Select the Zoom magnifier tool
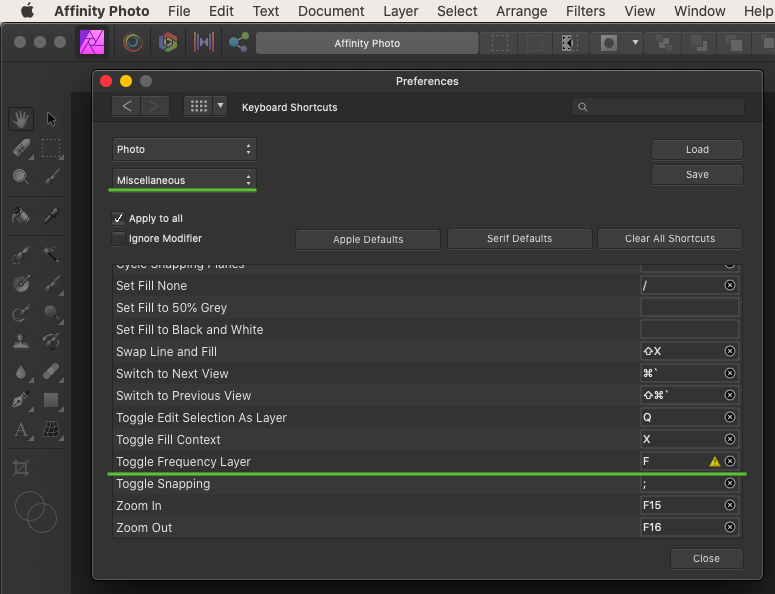 21,176
